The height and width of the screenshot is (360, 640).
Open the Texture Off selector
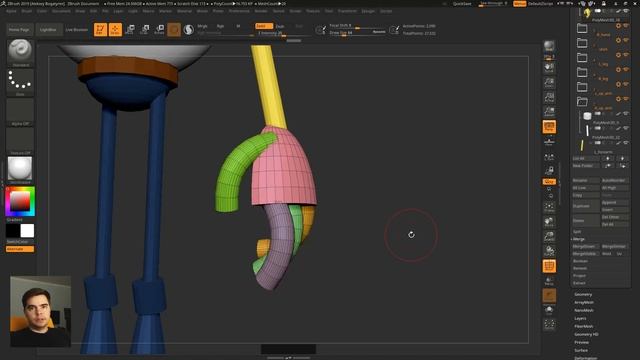(x=20, y=141)
